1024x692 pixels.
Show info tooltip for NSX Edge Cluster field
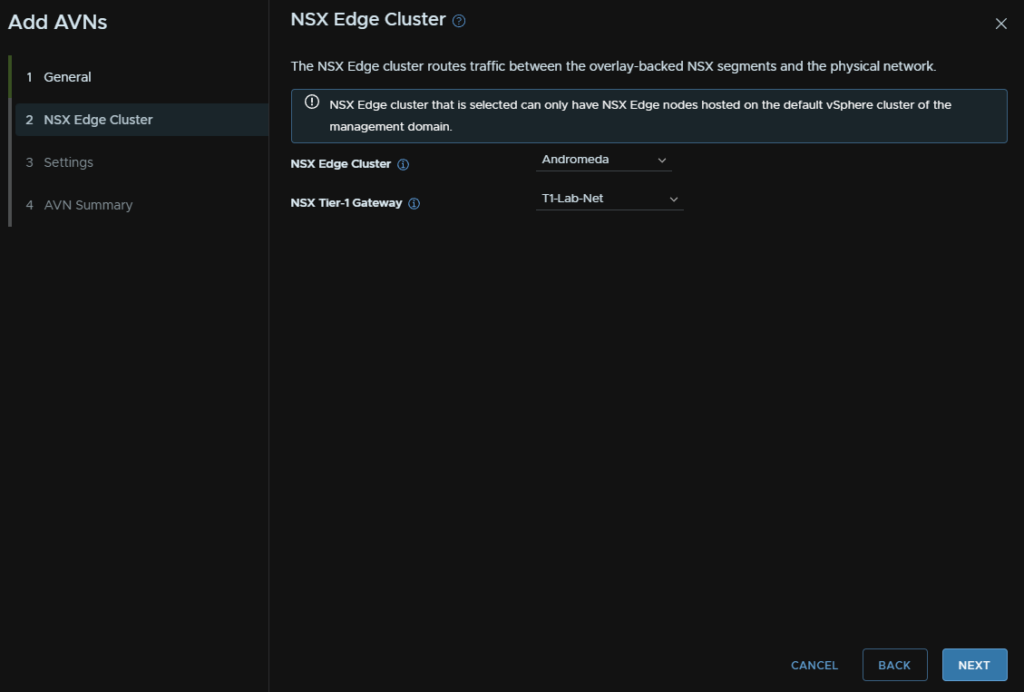(x=403, y=165)
